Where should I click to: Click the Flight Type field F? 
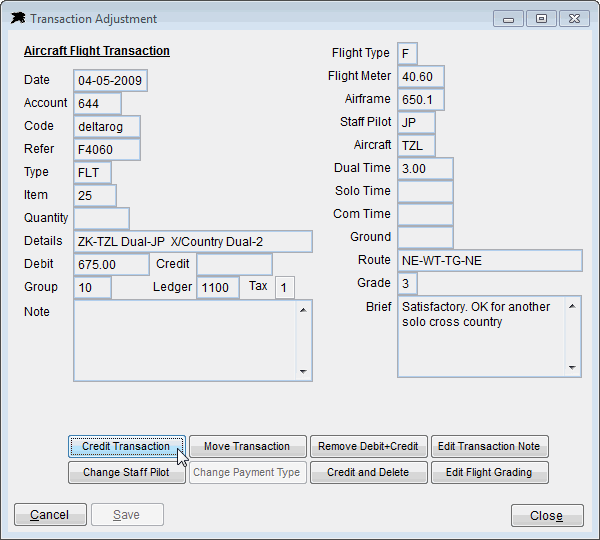tap(407, 54)
